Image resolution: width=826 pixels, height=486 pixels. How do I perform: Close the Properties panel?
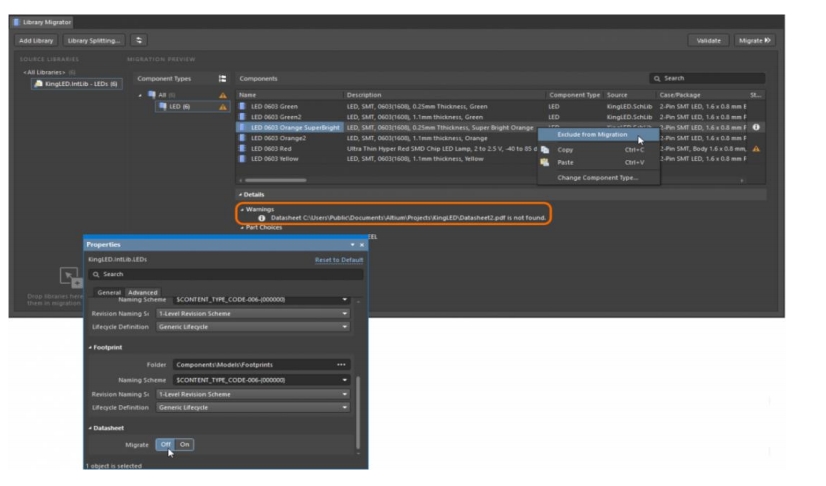pos(362,245)
